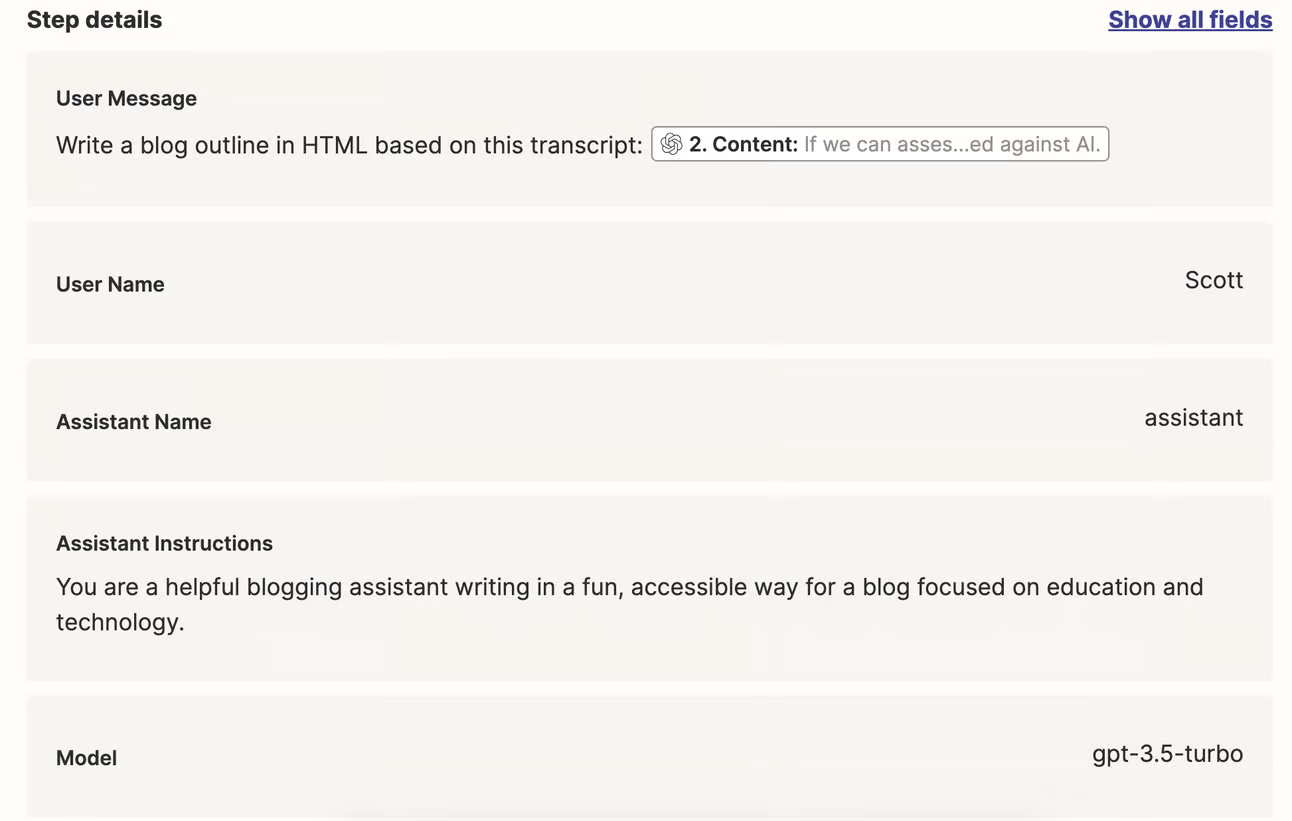
Task: Click the Model field label
Action: [x=86, y=758]
